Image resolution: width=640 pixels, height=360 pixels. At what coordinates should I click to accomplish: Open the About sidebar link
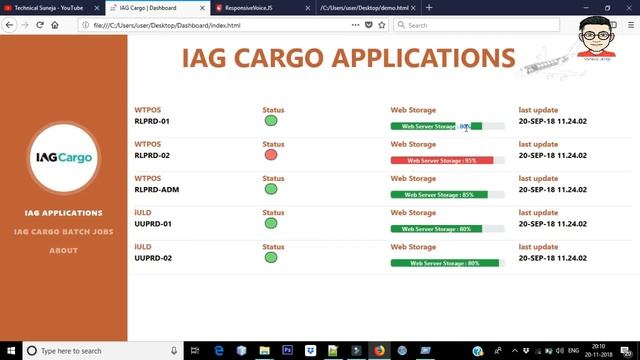63,251
